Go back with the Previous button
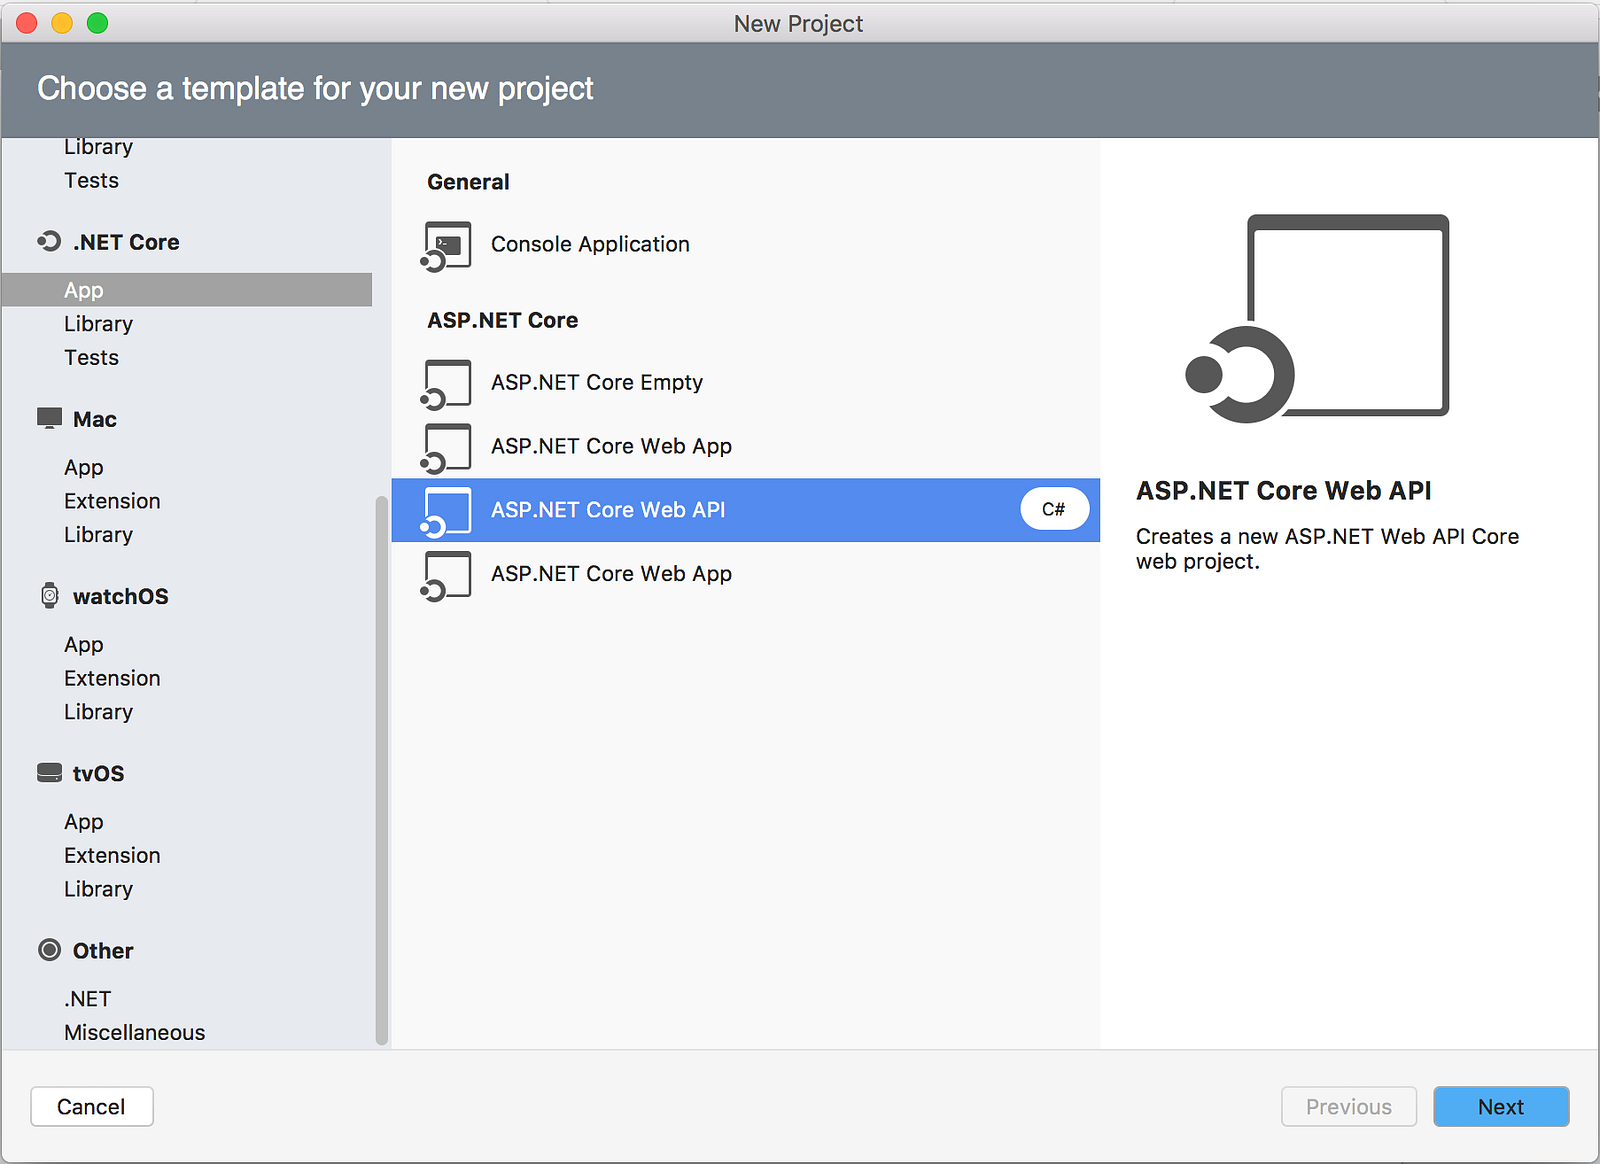The width and height of the screenshot is (1600, 1164). 1349,1106
